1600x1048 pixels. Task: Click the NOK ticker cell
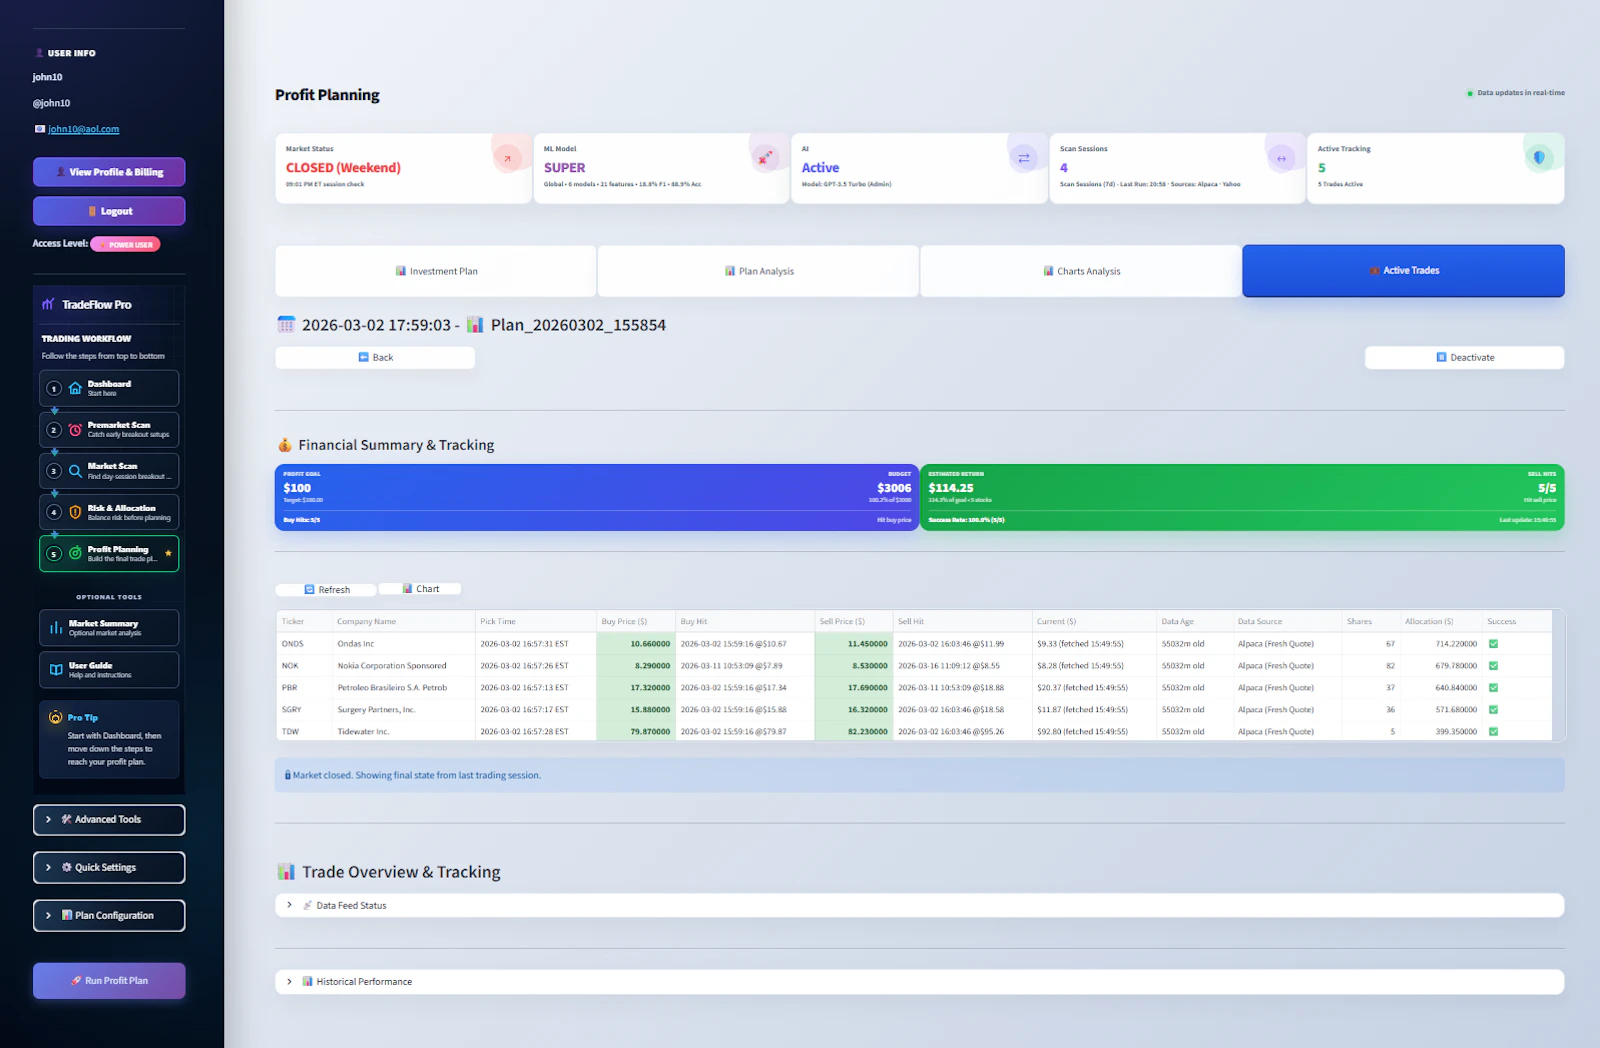coord(304,666)
